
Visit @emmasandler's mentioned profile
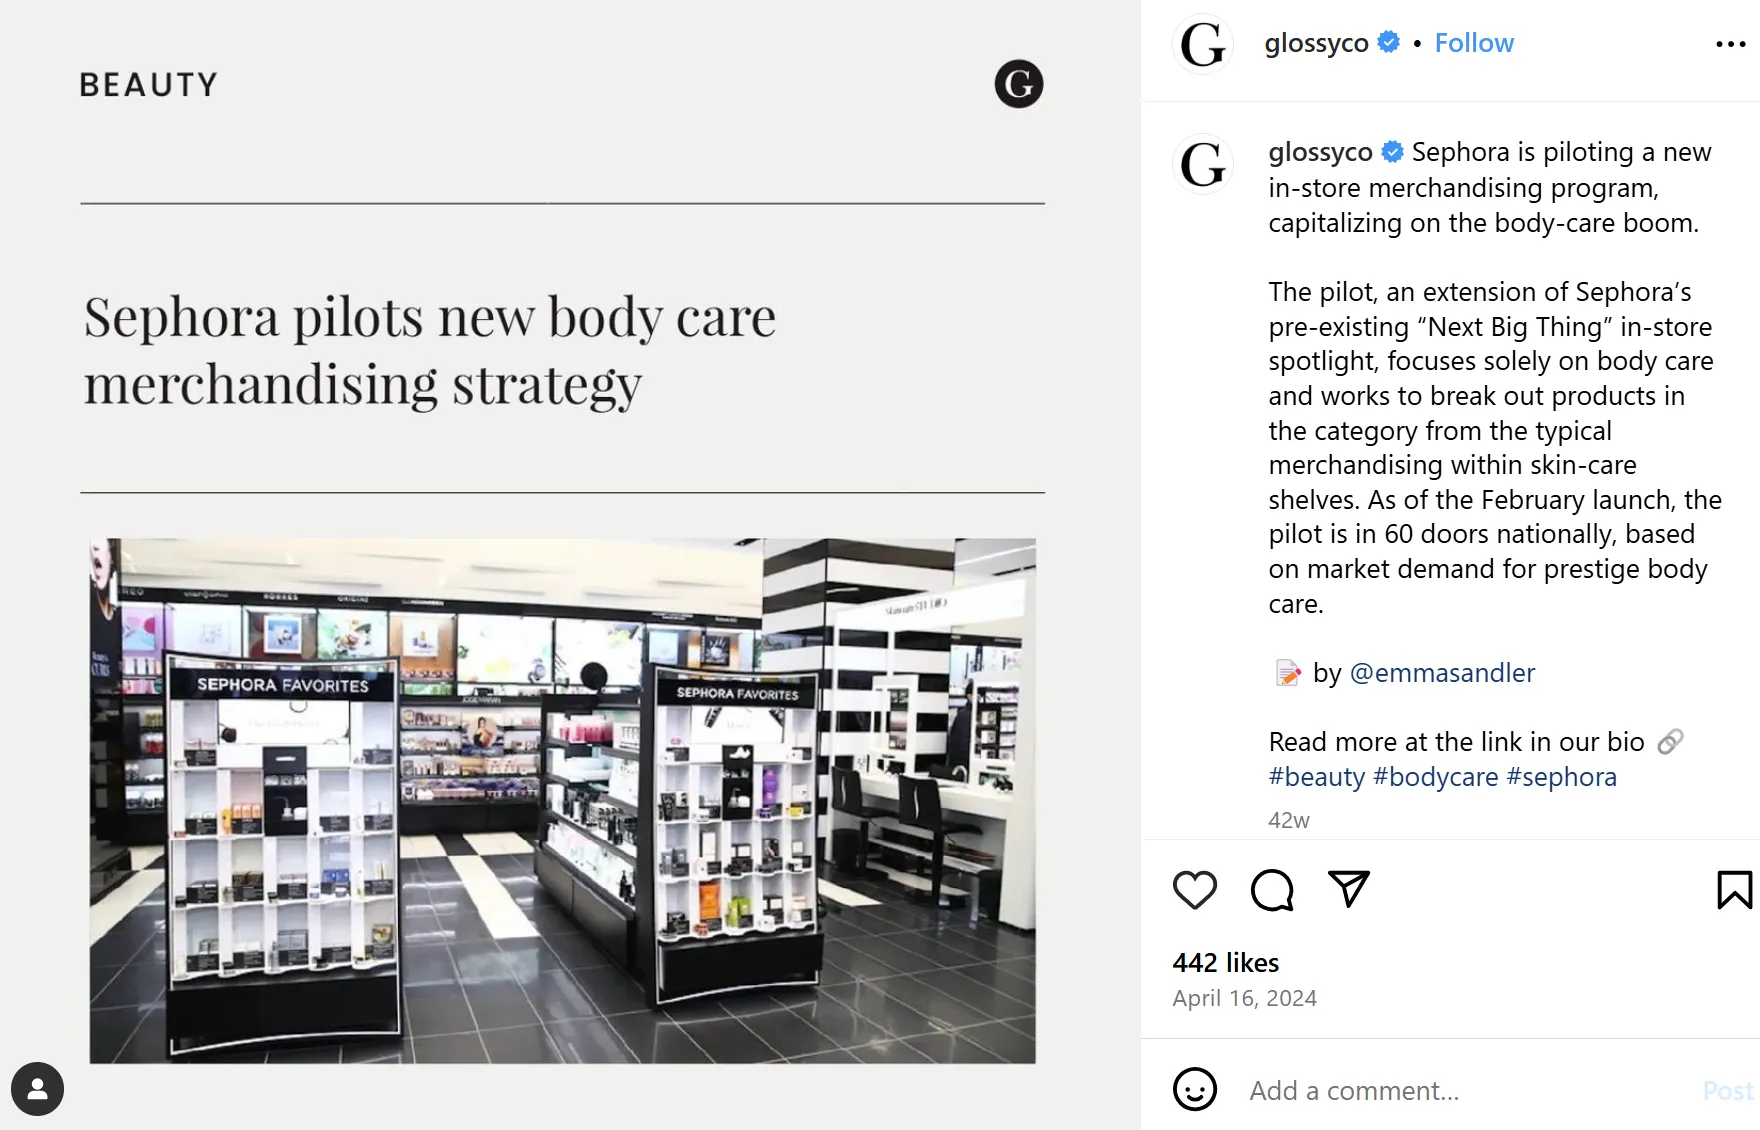1444,673
